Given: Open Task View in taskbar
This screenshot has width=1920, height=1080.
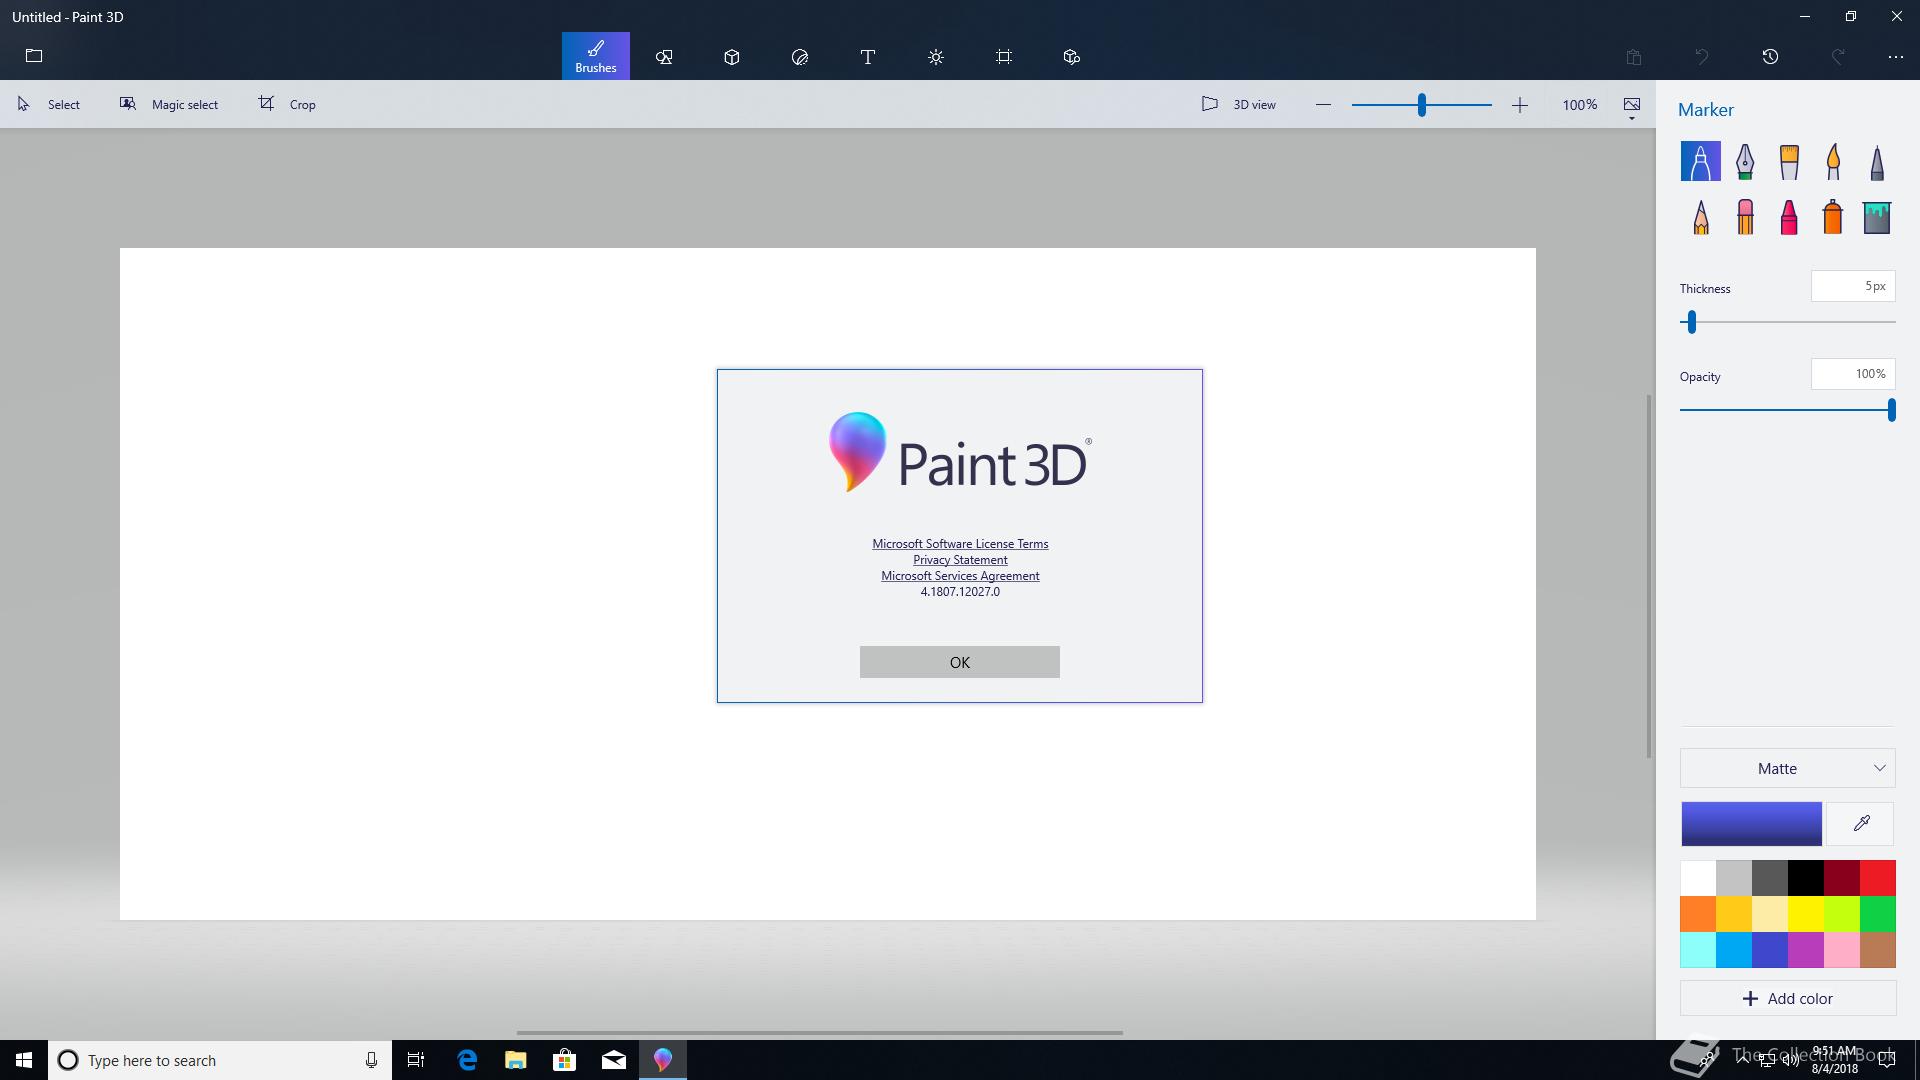Looking at the screenshot, I should point(416,1060).
